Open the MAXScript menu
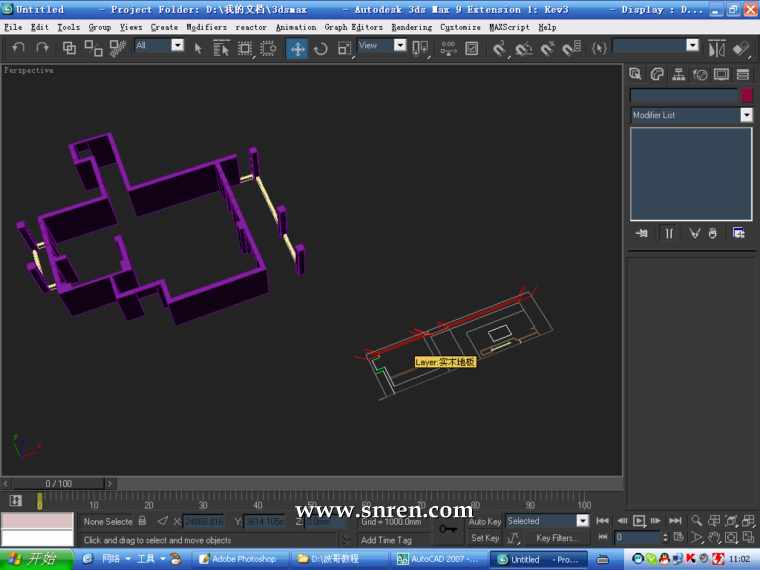Image resolution: width=760 pixels, height=570 pixels. pos(509,27)
